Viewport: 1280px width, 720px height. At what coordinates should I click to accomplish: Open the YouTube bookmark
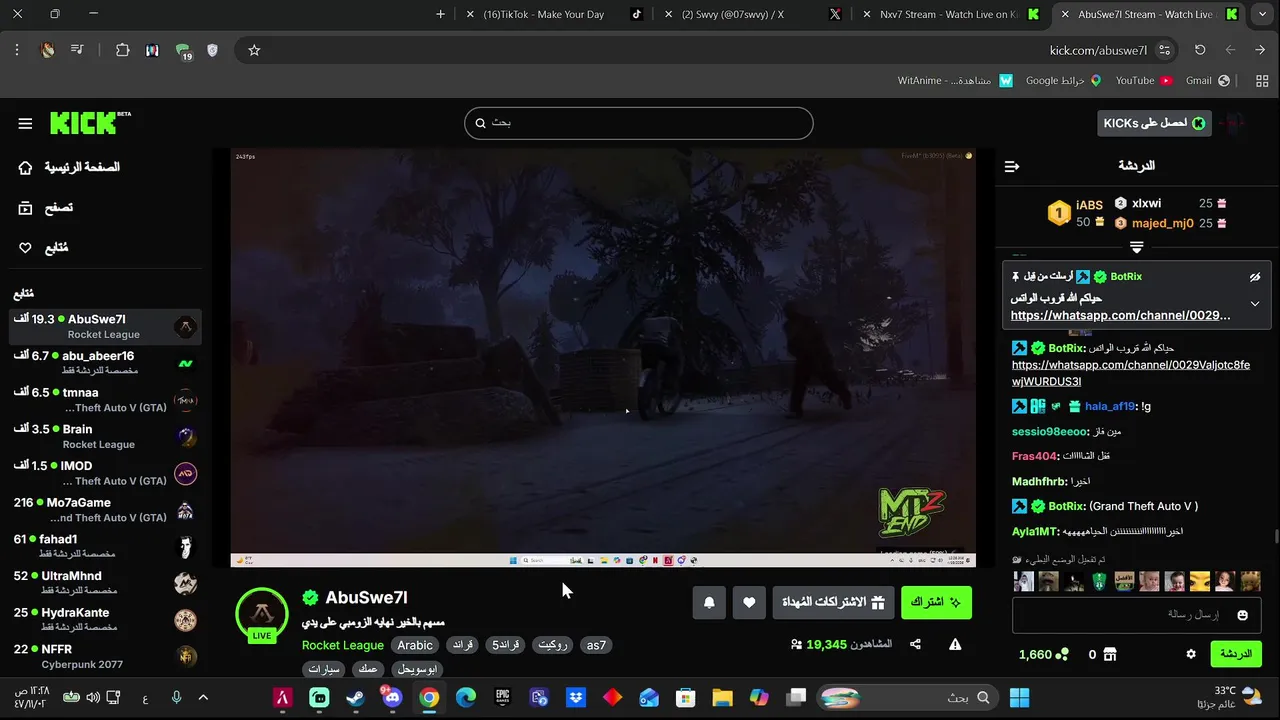point(1143,80)
